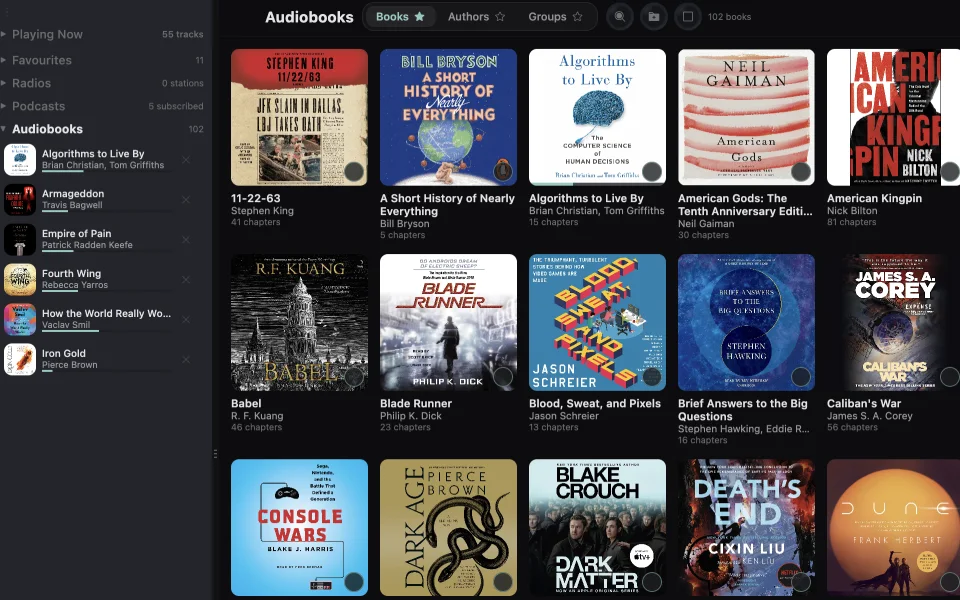Open the 'Babel' title link
Image resolution: width=960 pixels, height=600 pixels.
click(246, 403)
